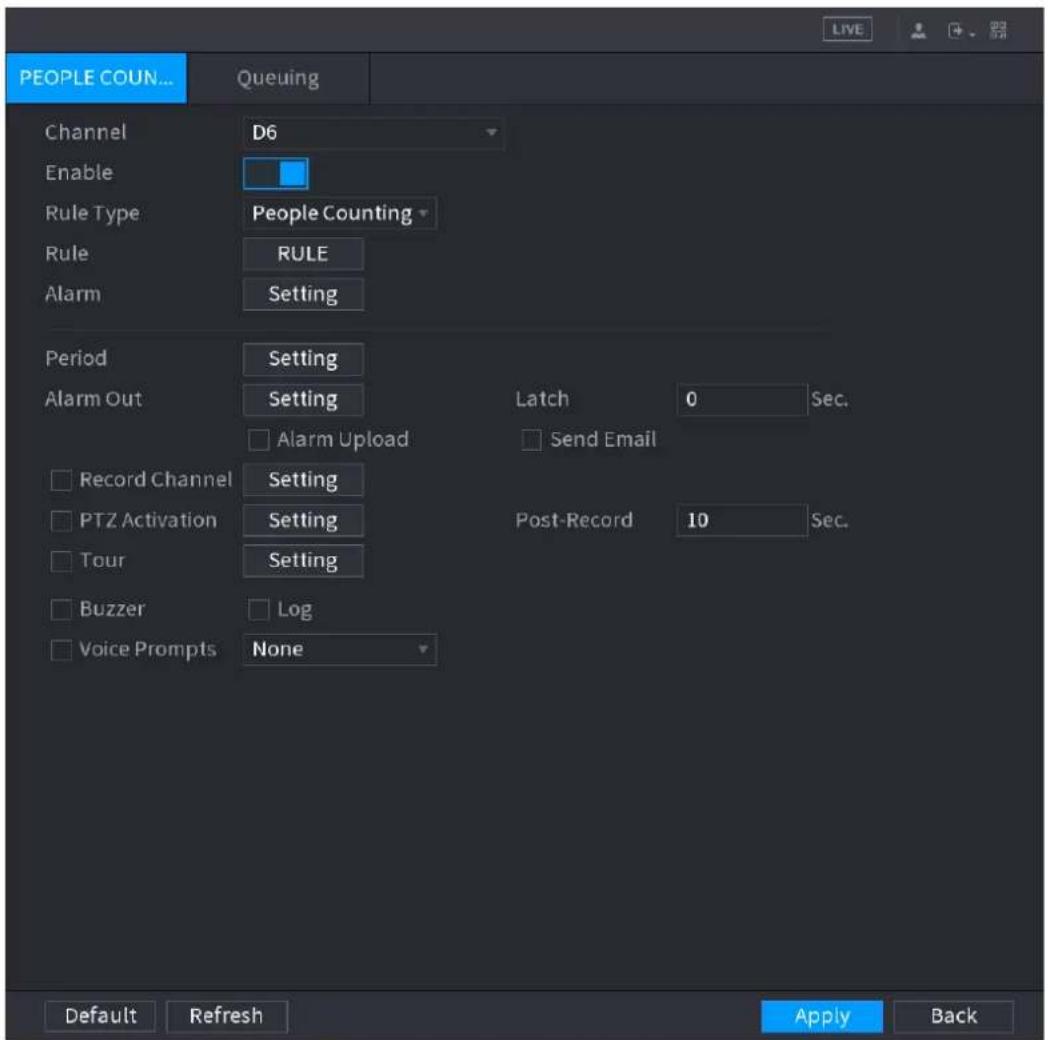The image size is (1048, 1040).
Task: Click the LIVE view icon
Action: (x=847, y=29)
